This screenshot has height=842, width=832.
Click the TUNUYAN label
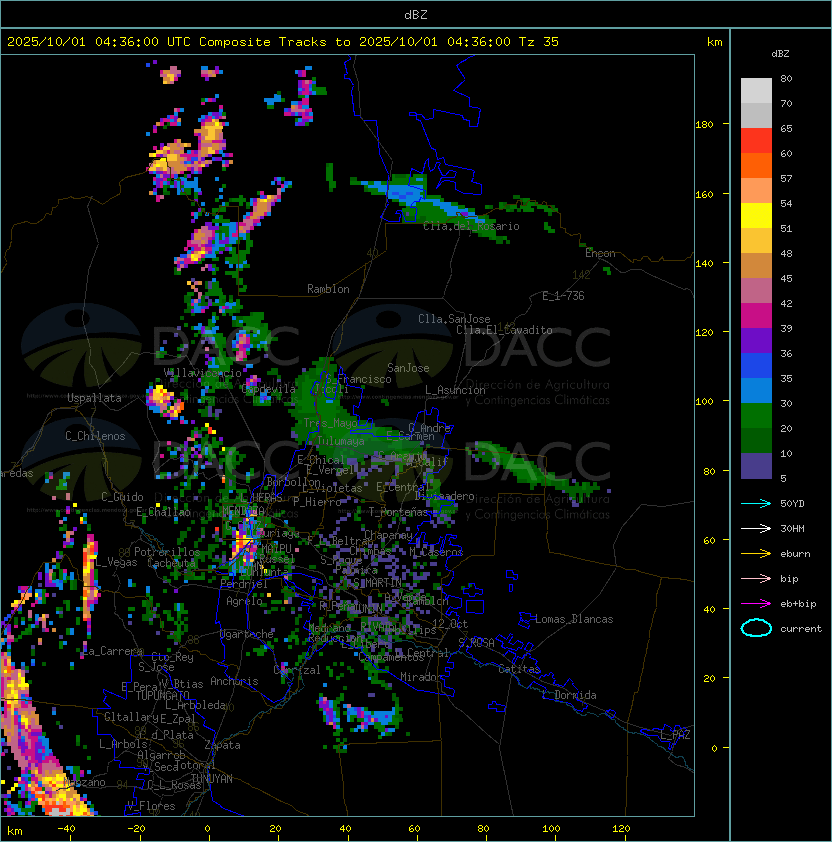click(212, 779)
